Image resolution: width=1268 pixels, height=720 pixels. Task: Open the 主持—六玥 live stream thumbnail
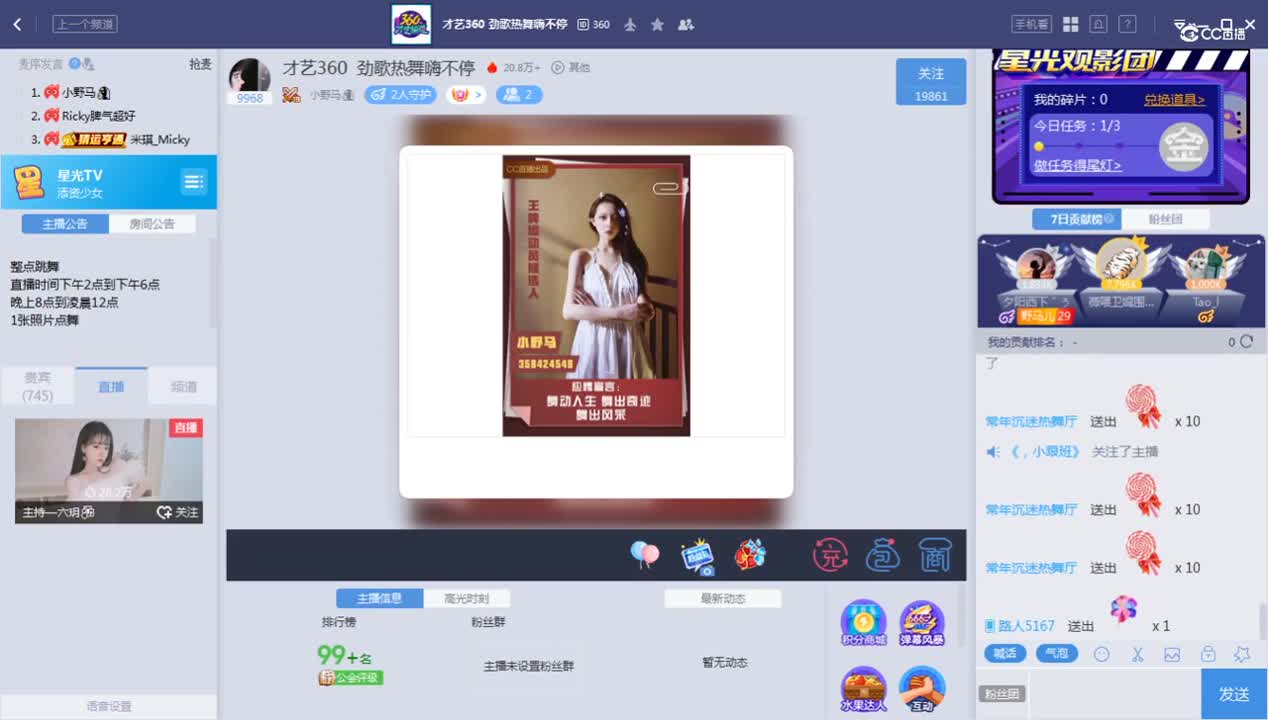coord(108,471)
